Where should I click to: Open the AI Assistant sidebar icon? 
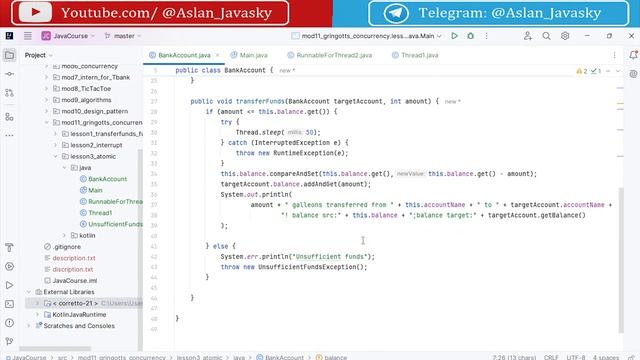(x=633, y=74)
